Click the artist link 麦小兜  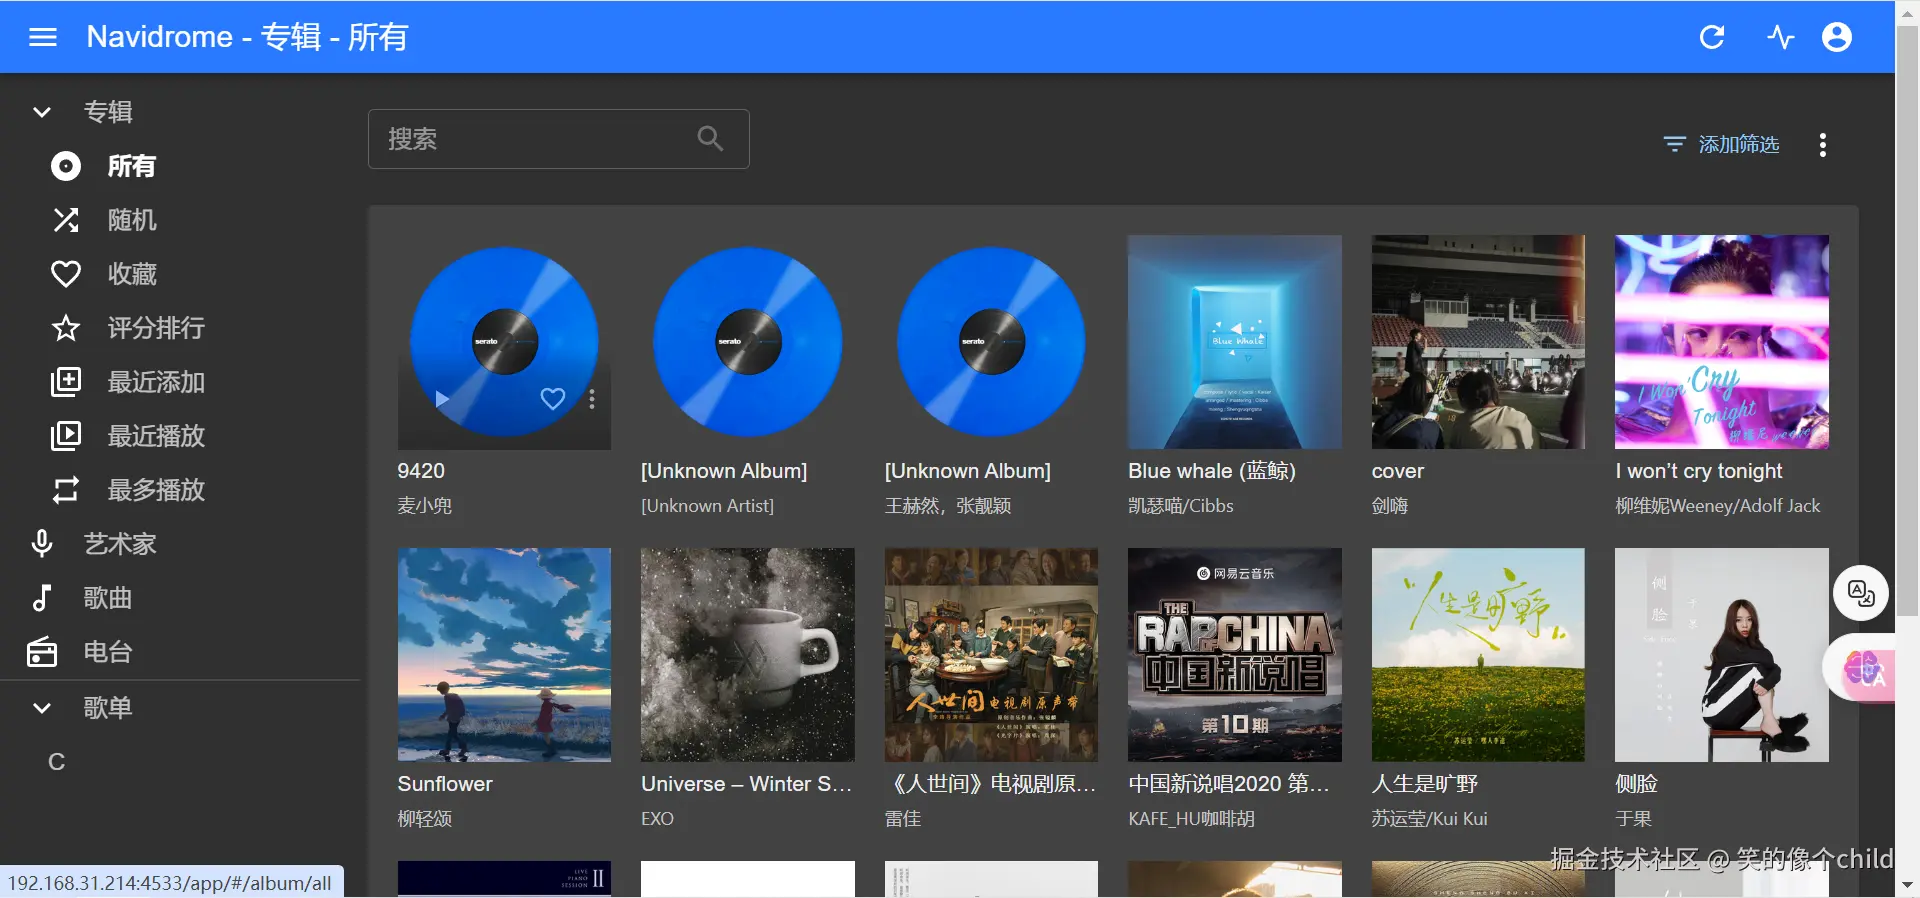coord(425,506)
